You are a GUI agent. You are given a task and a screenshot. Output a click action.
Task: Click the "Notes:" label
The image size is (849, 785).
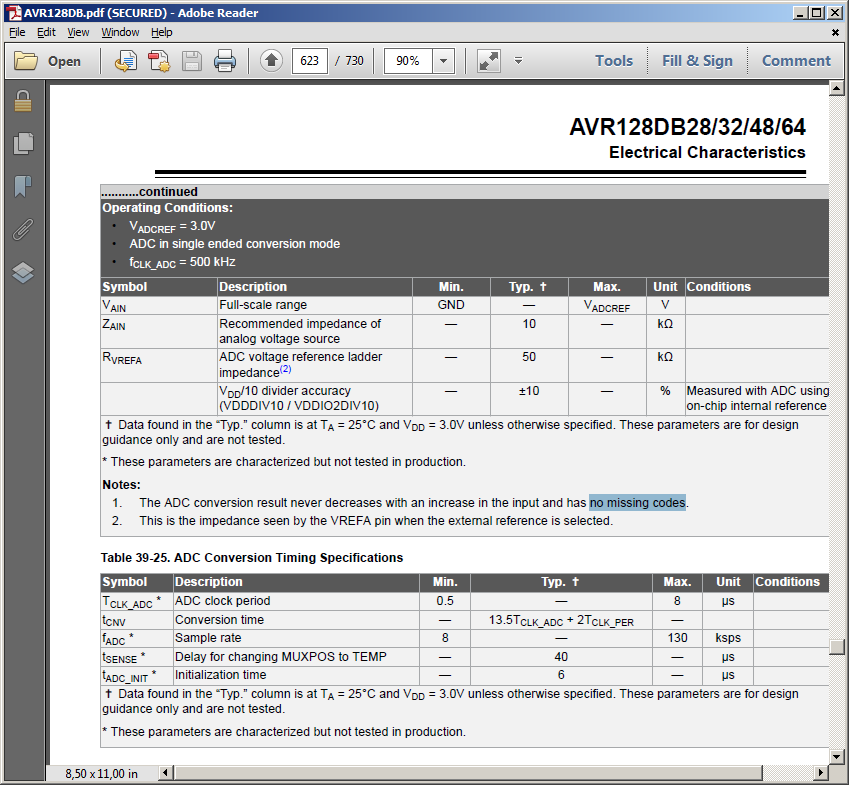[x=121, y=485]
